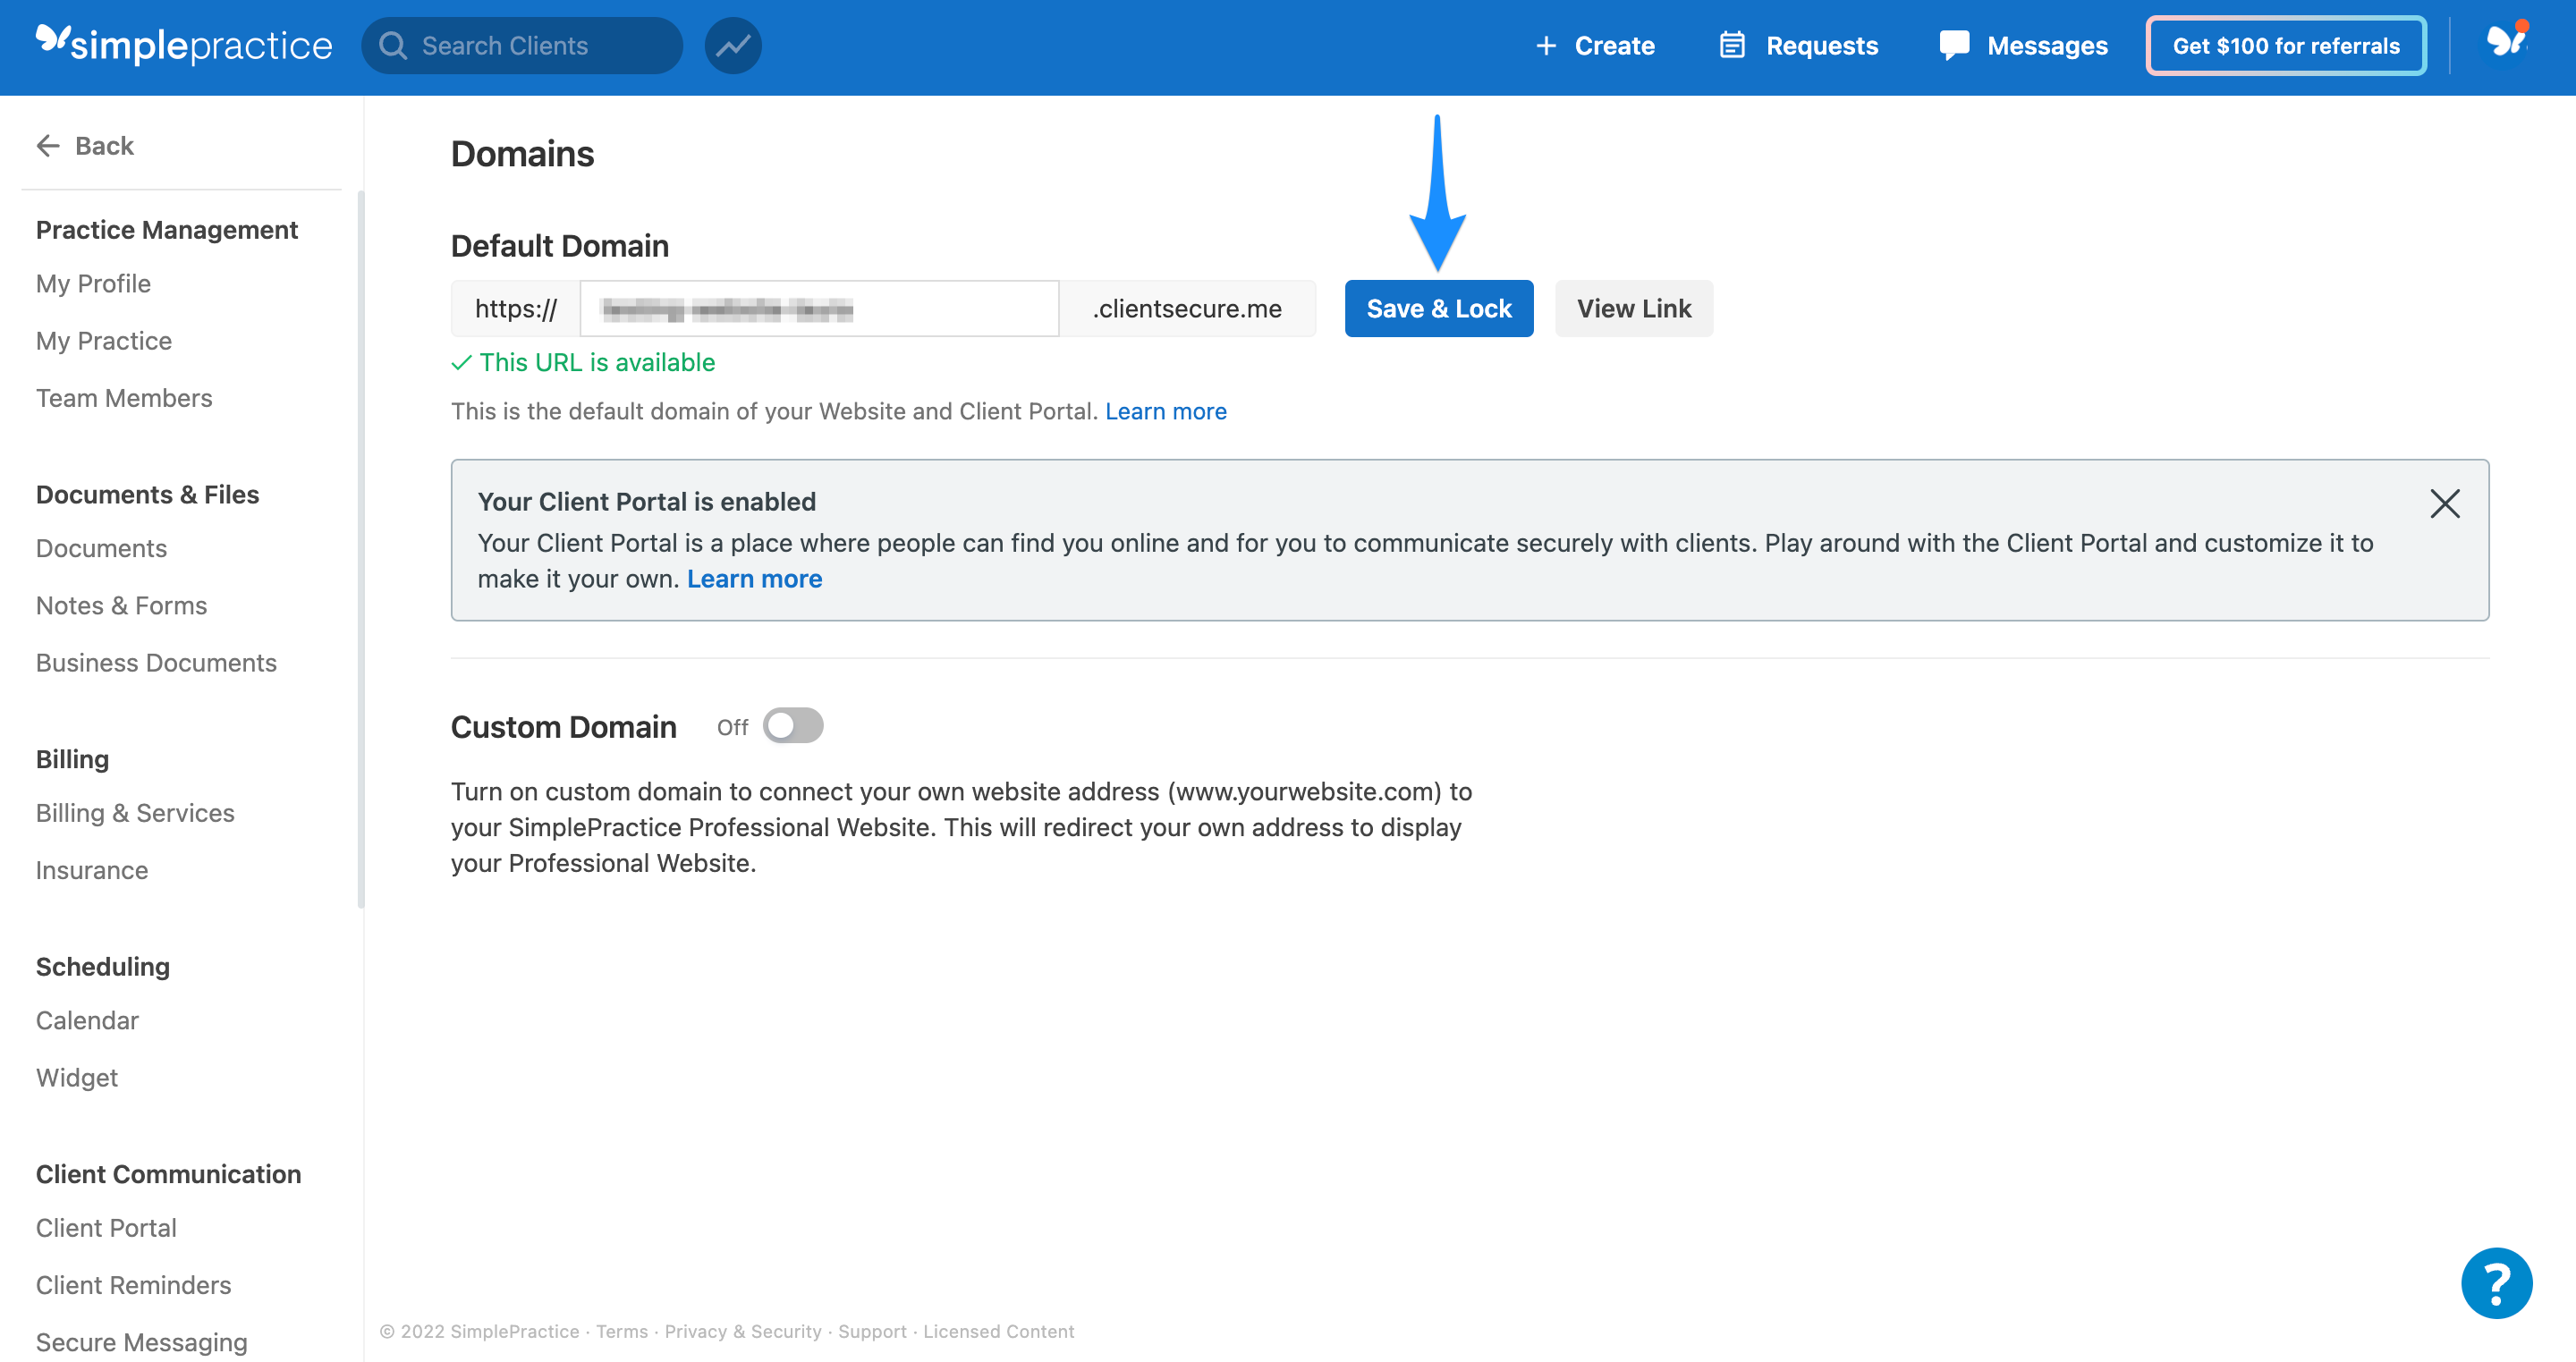Screen dimensions: 2576x1362
Task: Open My Profile settings
Action: [x=93, y=284]
